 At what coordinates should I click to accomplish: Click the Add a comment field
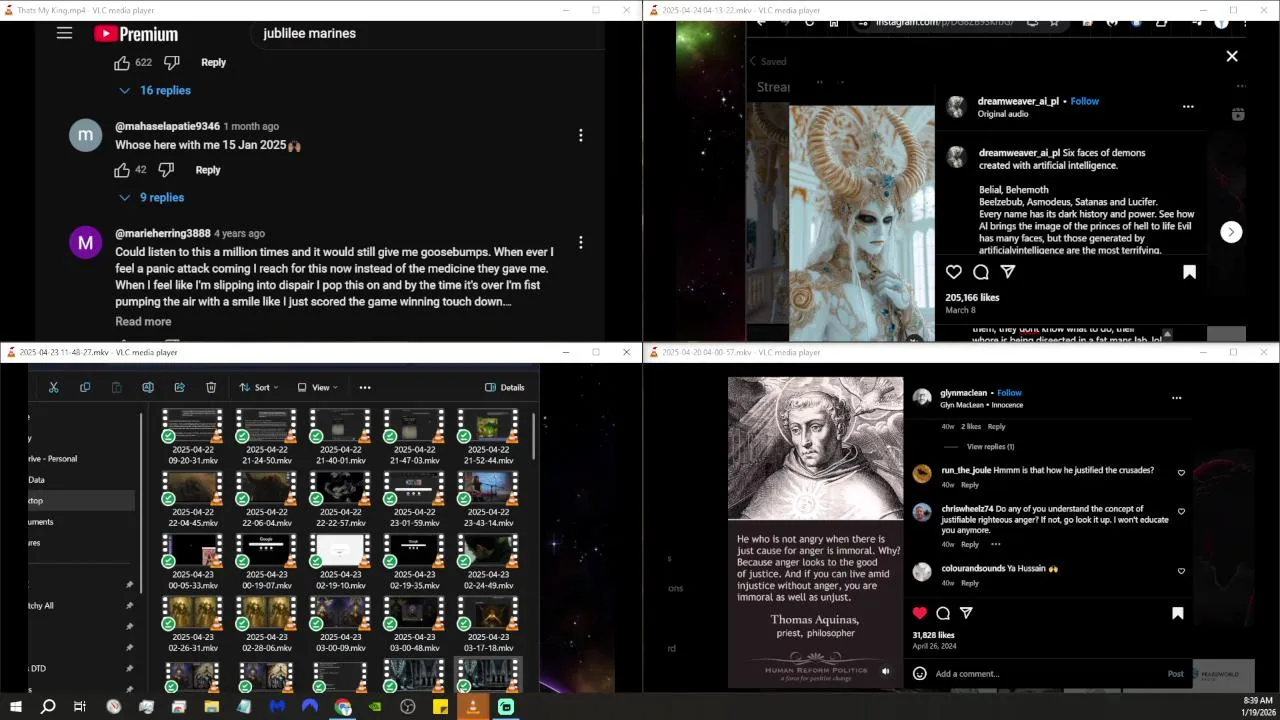point(1048,674)
